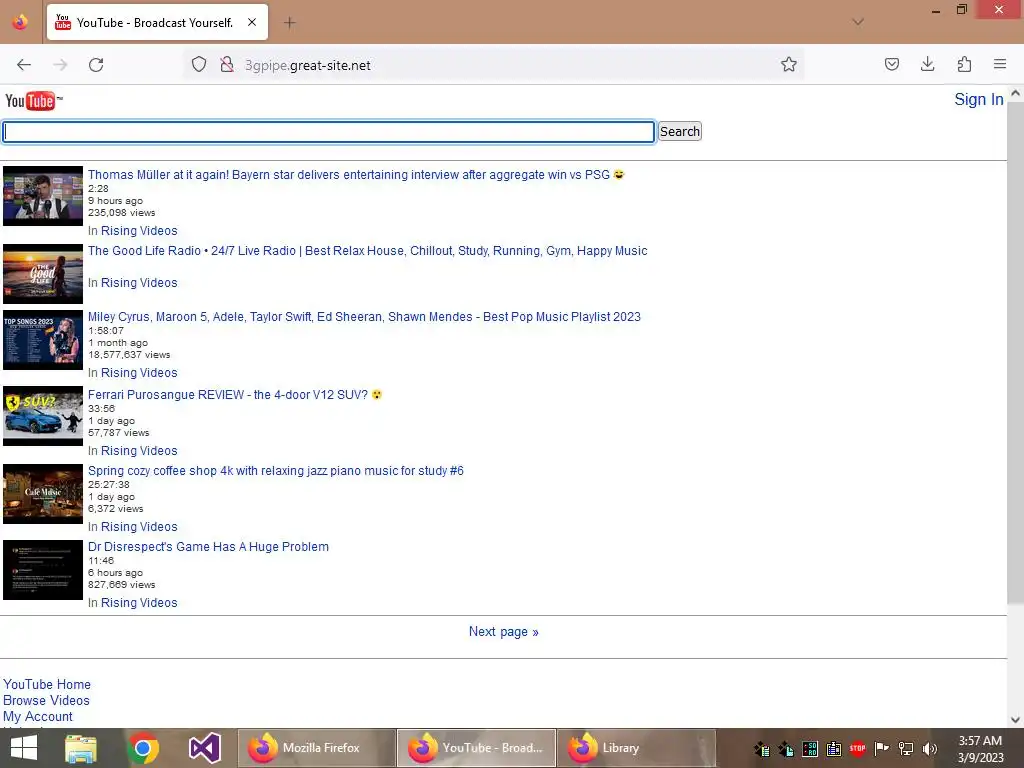Switch to Library taskbar window
This screenshot has width=1024, height=768.
pos(637,748)
